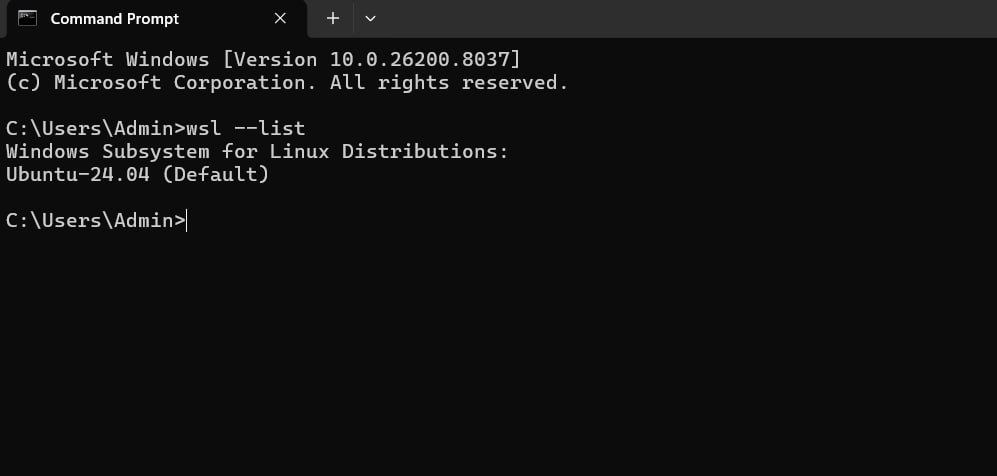Click the "Windows Subsystem for Linux" output text

(168, 151)
